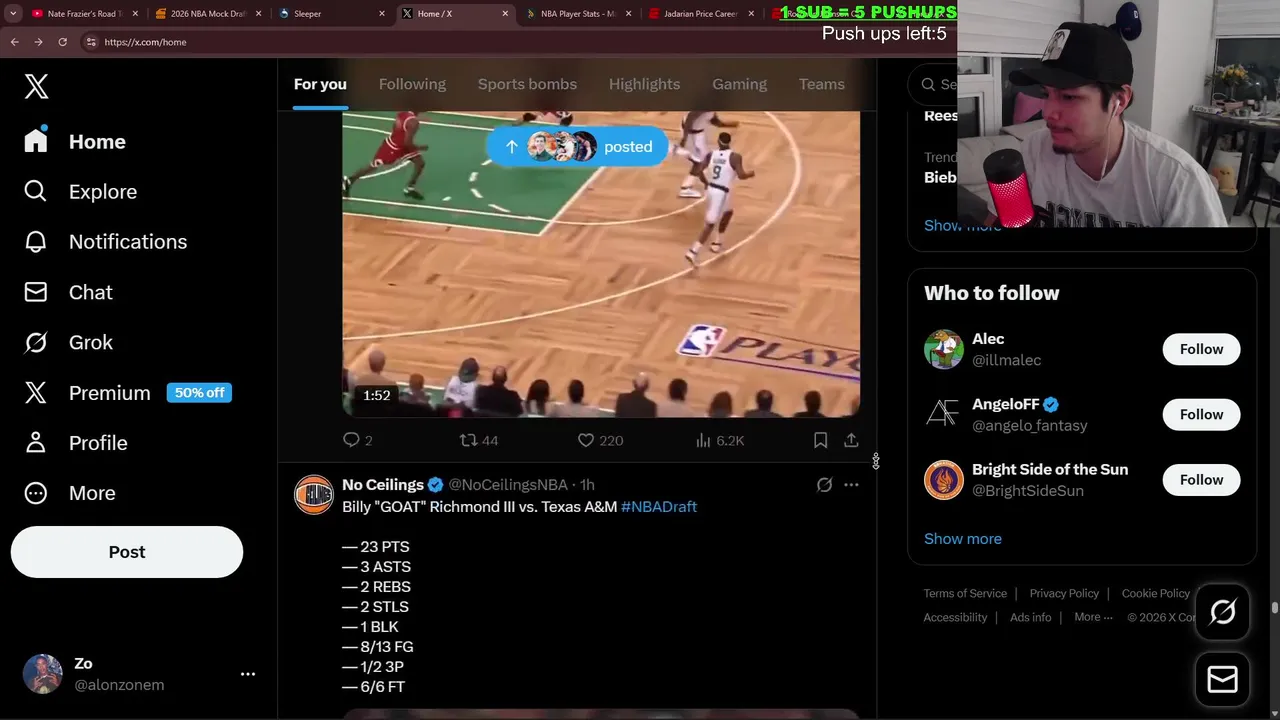The height and width of the screenshot is (720, 1280).
Task: Click Zo's profile avatar
Action: (x=43, y=674)
